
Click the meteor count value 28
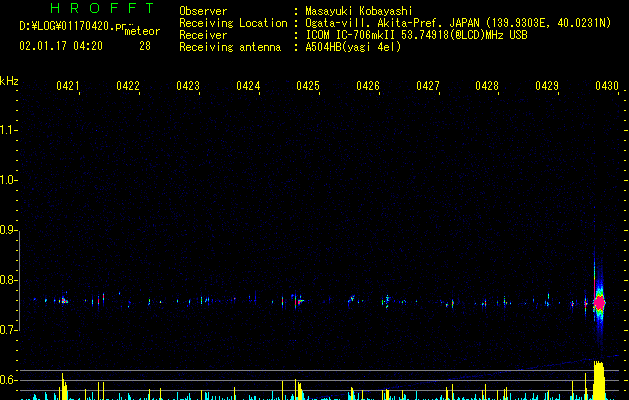tap(145, 46)
